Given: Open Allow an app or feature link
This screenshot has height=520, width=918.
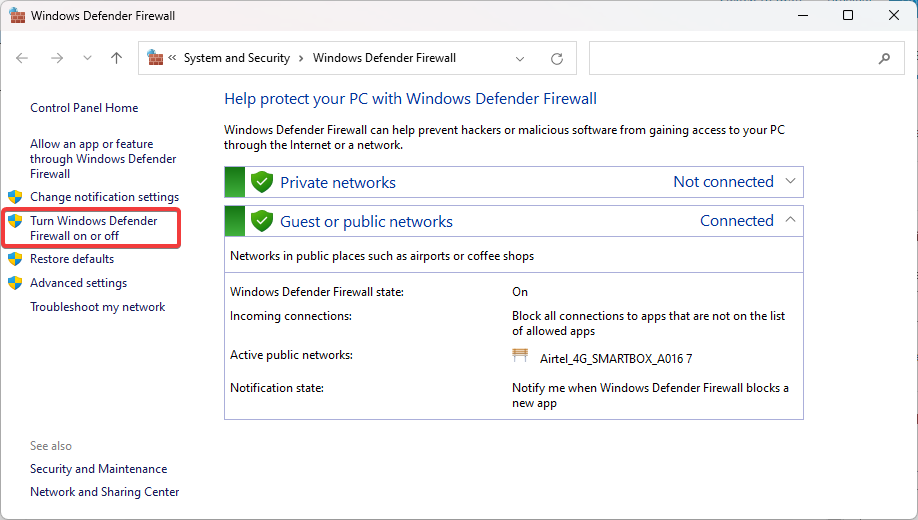Looking at the screenshot, I should point(103,159).
